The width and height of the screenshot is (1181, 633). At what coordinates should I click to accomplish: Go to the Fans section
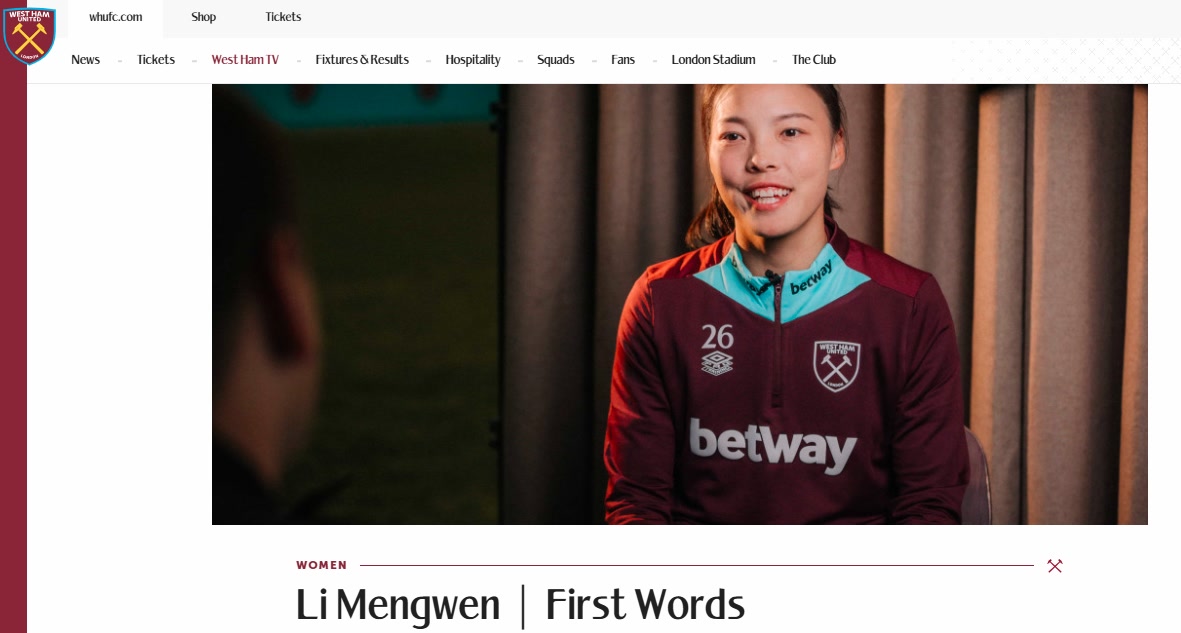tap(622, 60)
